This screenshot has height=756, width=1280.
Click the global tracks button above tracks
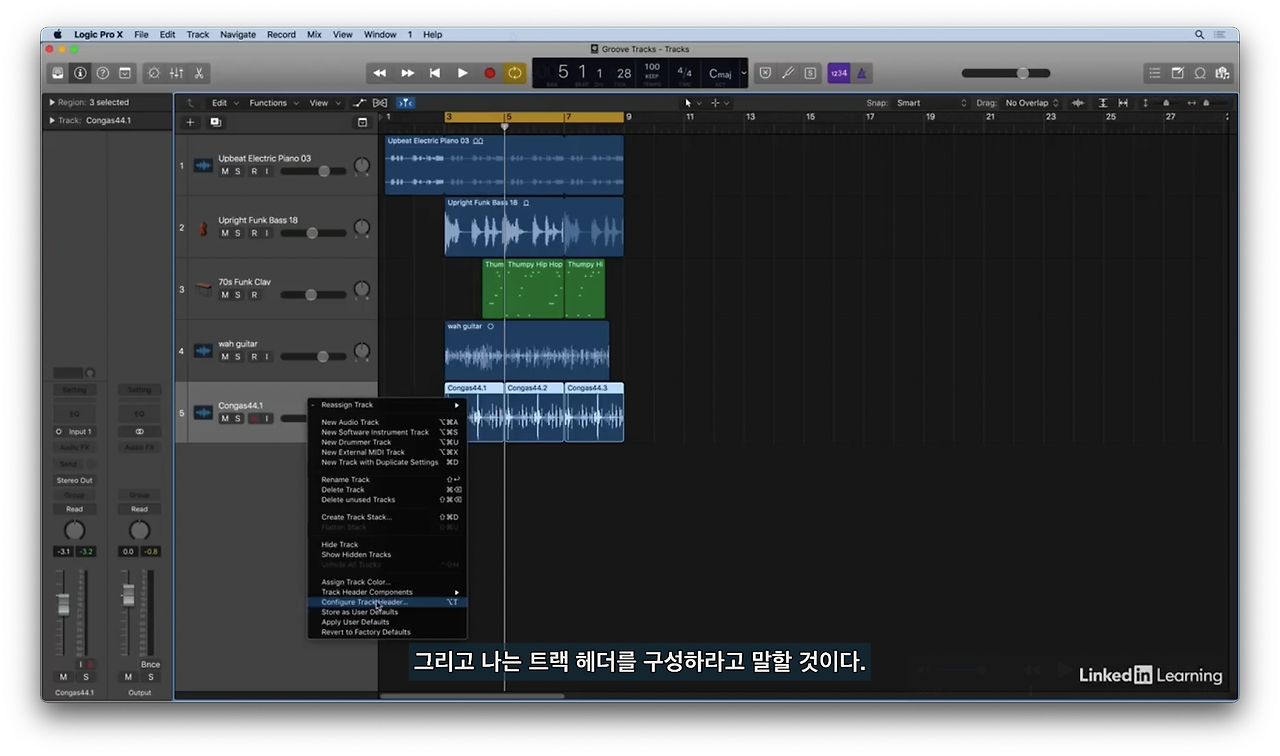(x=362, y=122)
